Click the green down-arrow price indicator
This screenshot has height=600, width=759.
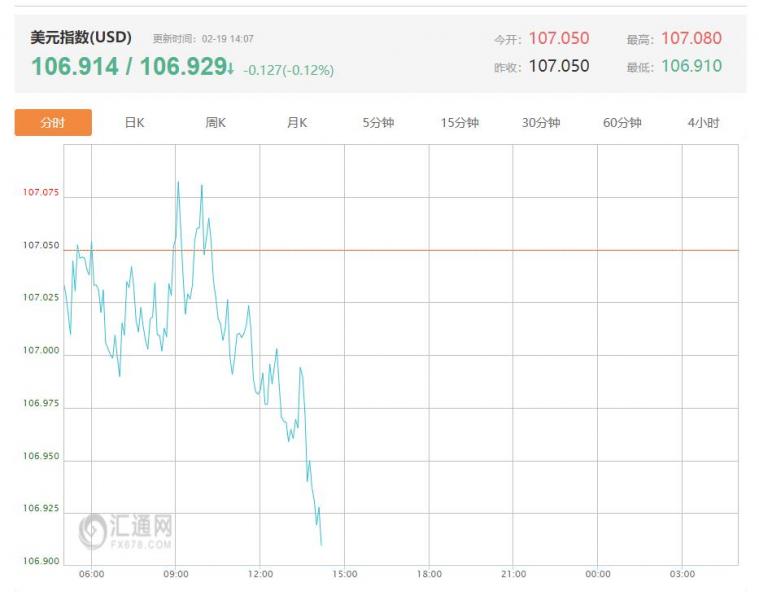tap(230, 69)
